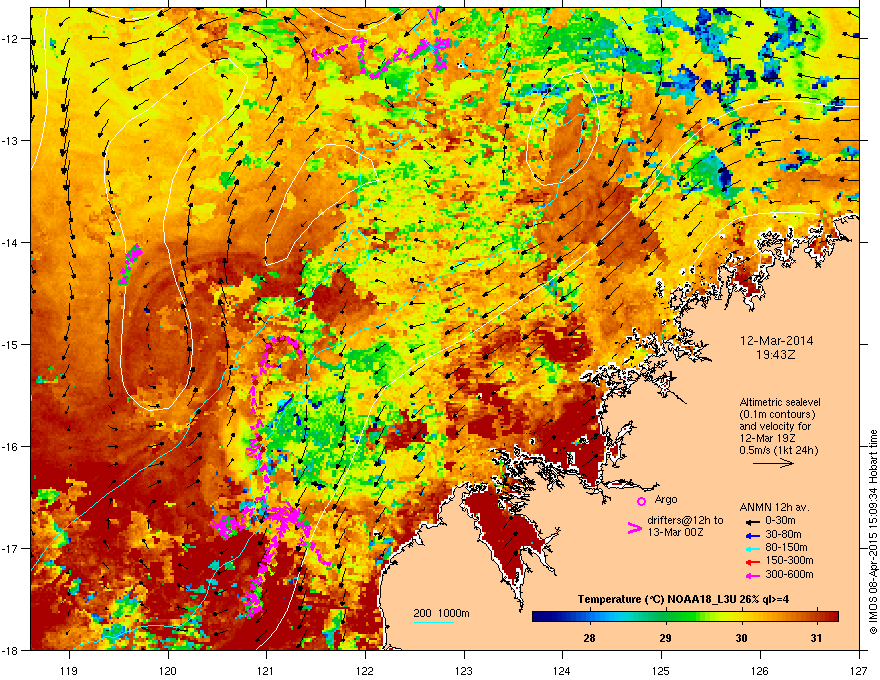Click the '121' longitude axis label
Screen dimensions: 880x680
[266, 671]
